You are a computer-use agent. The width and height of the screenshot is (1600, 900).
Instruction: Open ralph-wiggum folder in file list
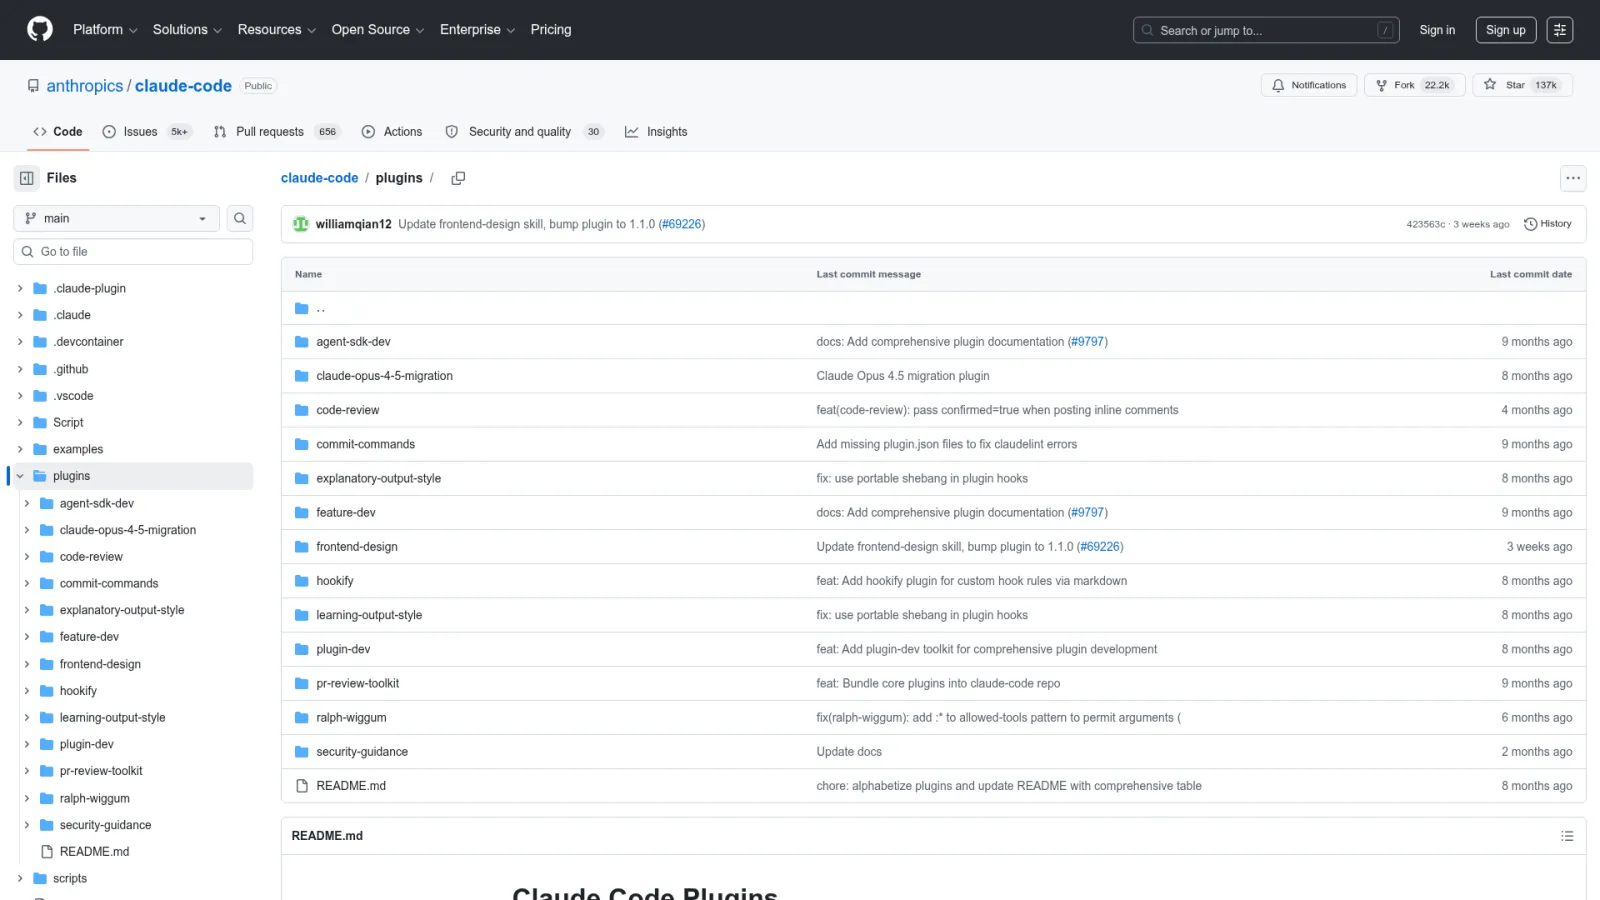tap(351, 718)
